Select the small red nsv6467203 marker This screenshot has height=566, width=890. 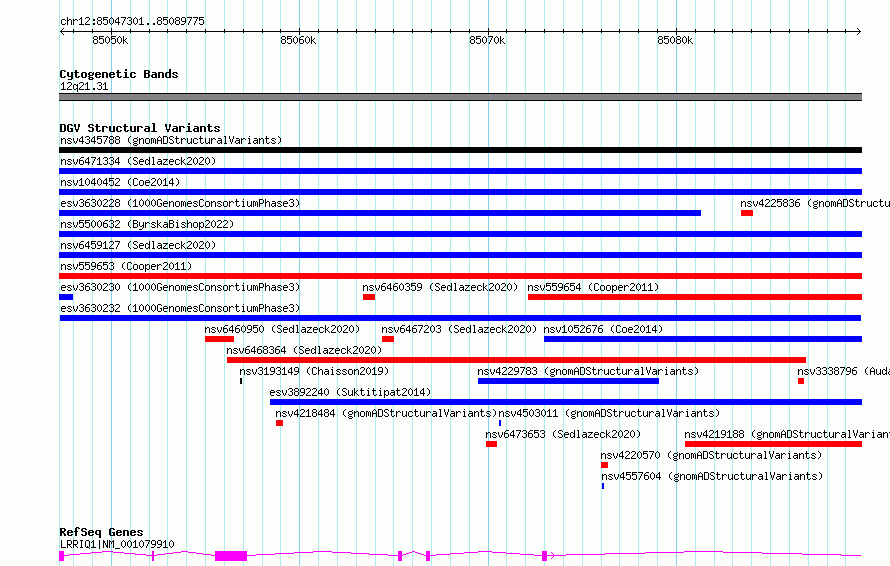[x=388, y=339]
